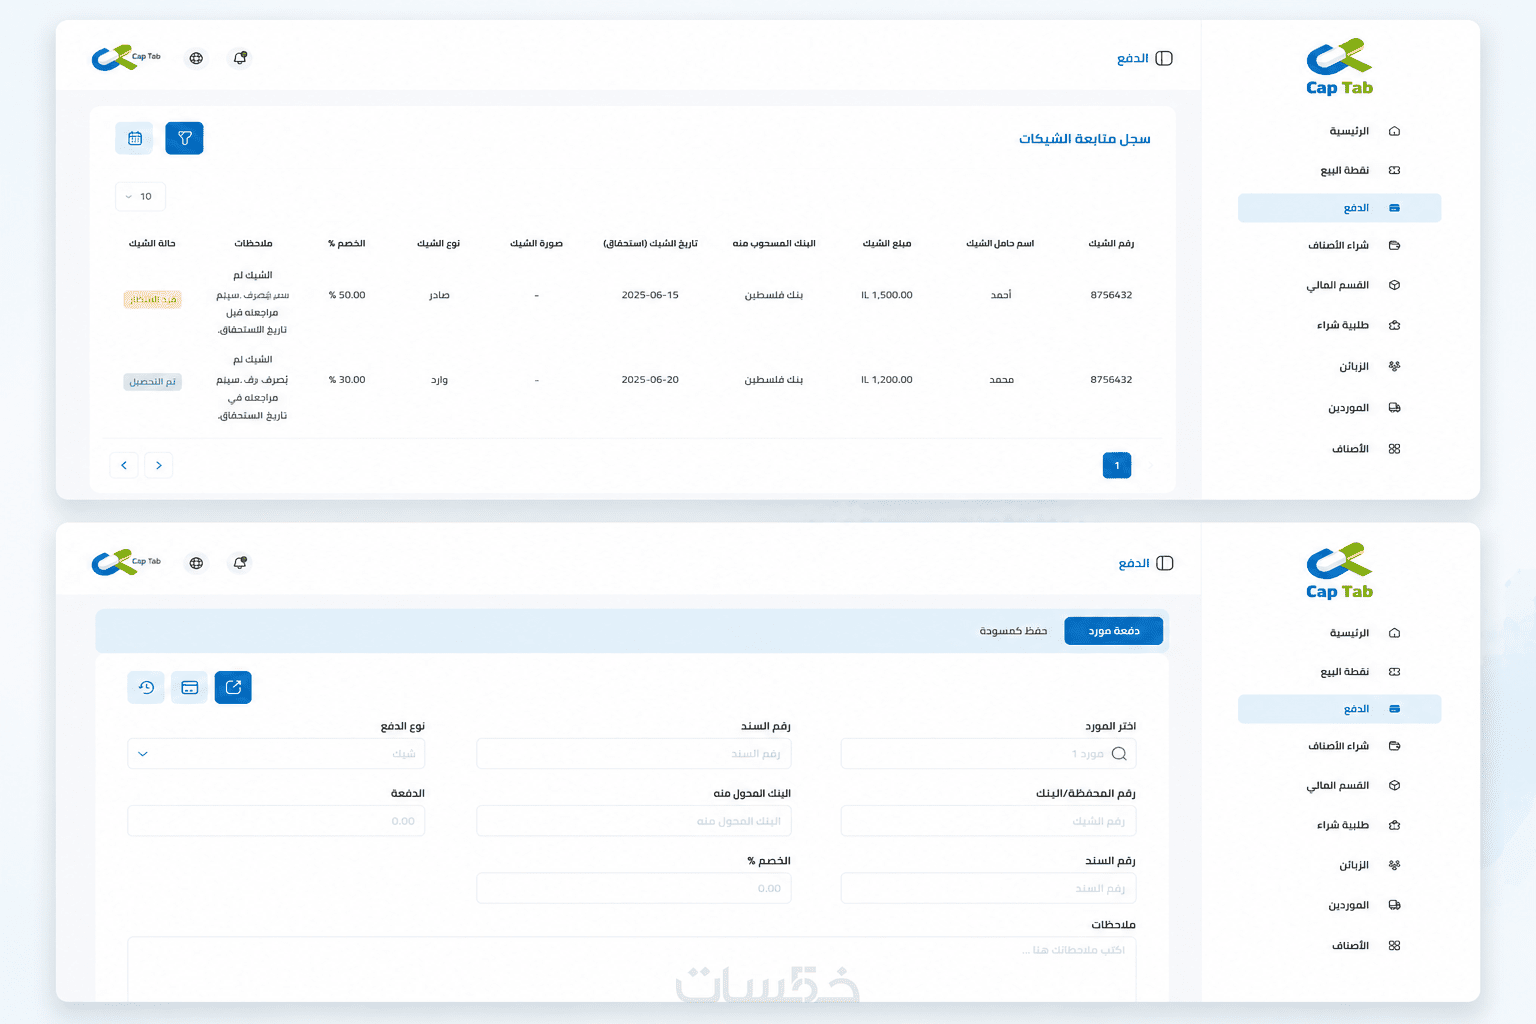Select الدفع in check log sidebar
1536x1024 pixels.
click(x=1340, y=208)
